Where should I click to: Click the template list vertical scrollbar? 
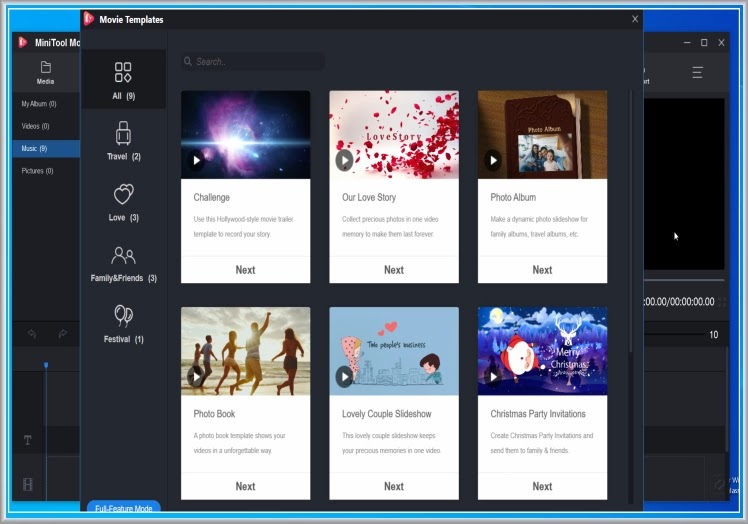click(x=631, y=220)
